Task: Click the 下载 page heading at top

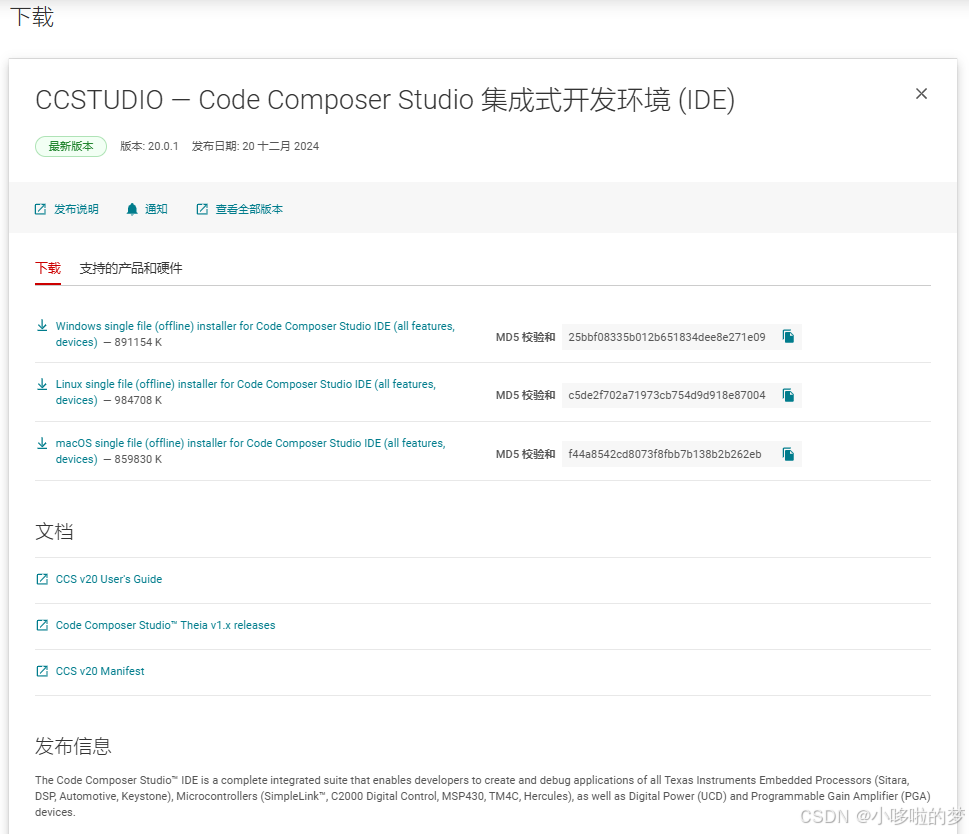Action: click(32, 17)
